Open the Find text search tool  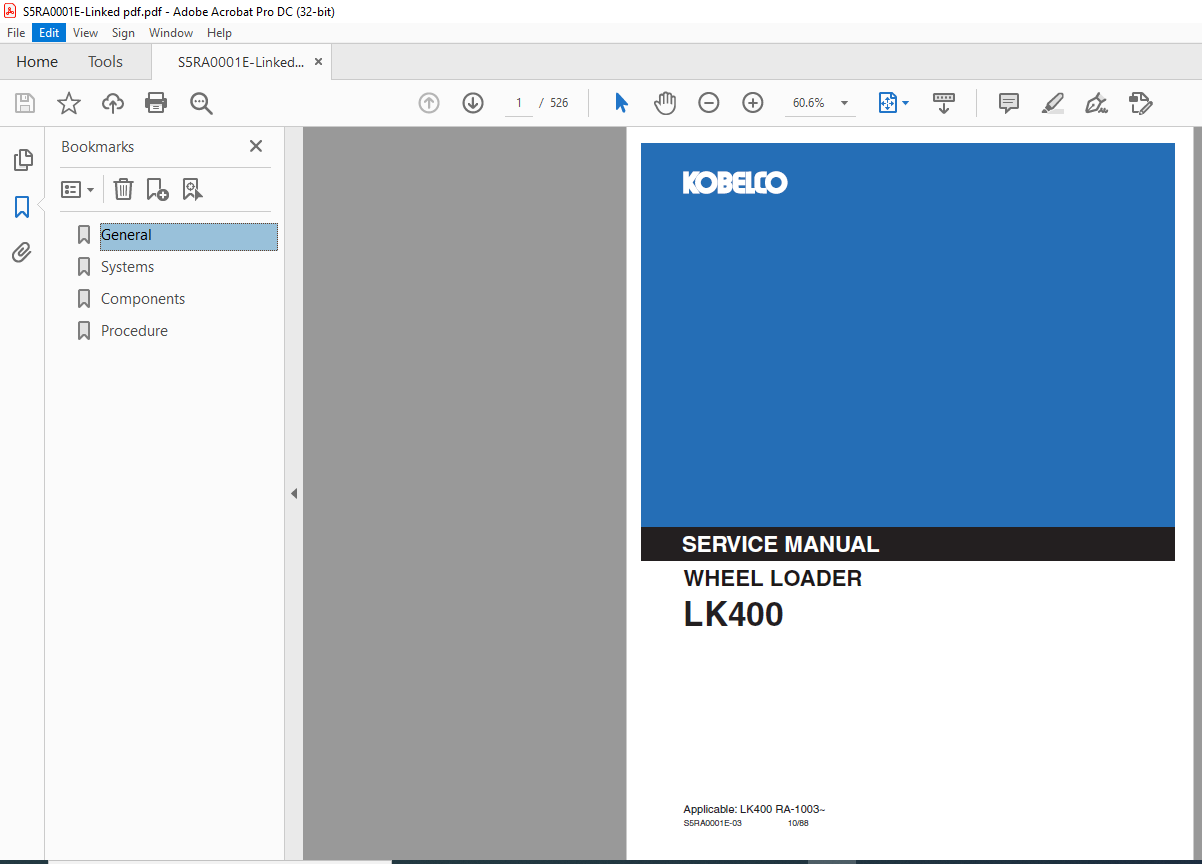coord(201,103)
